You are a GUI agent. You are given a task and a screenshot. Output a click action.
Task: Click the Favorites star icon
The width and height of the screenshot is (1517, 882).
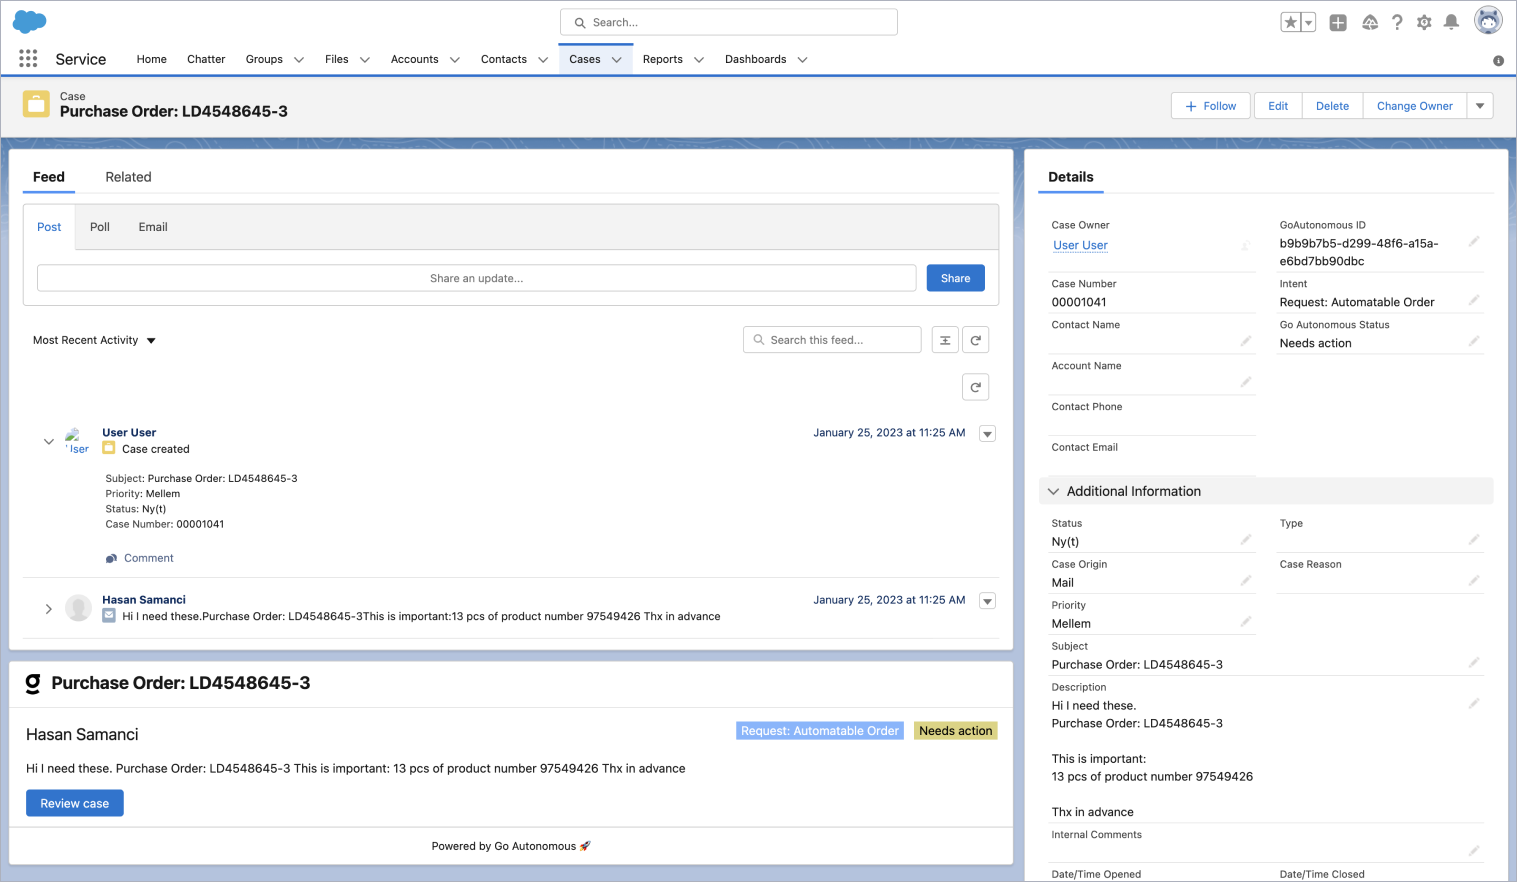coord(1291,22)
